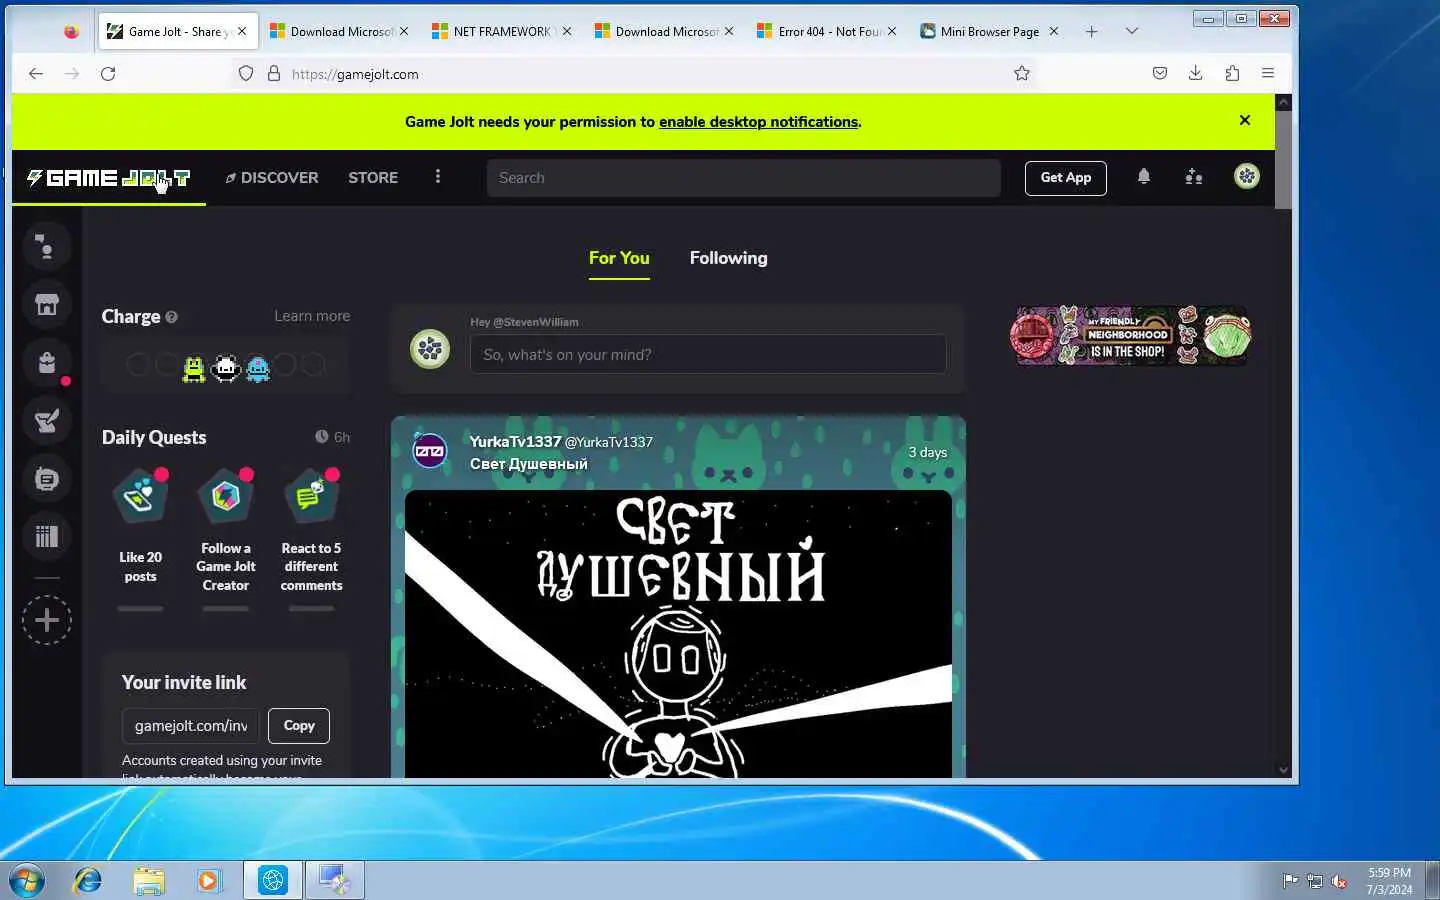Image resolution: width=1440 pixels, height=900 pixels.
Task: Open the sidebar backpack icon
Action: (x=46, y=363)
